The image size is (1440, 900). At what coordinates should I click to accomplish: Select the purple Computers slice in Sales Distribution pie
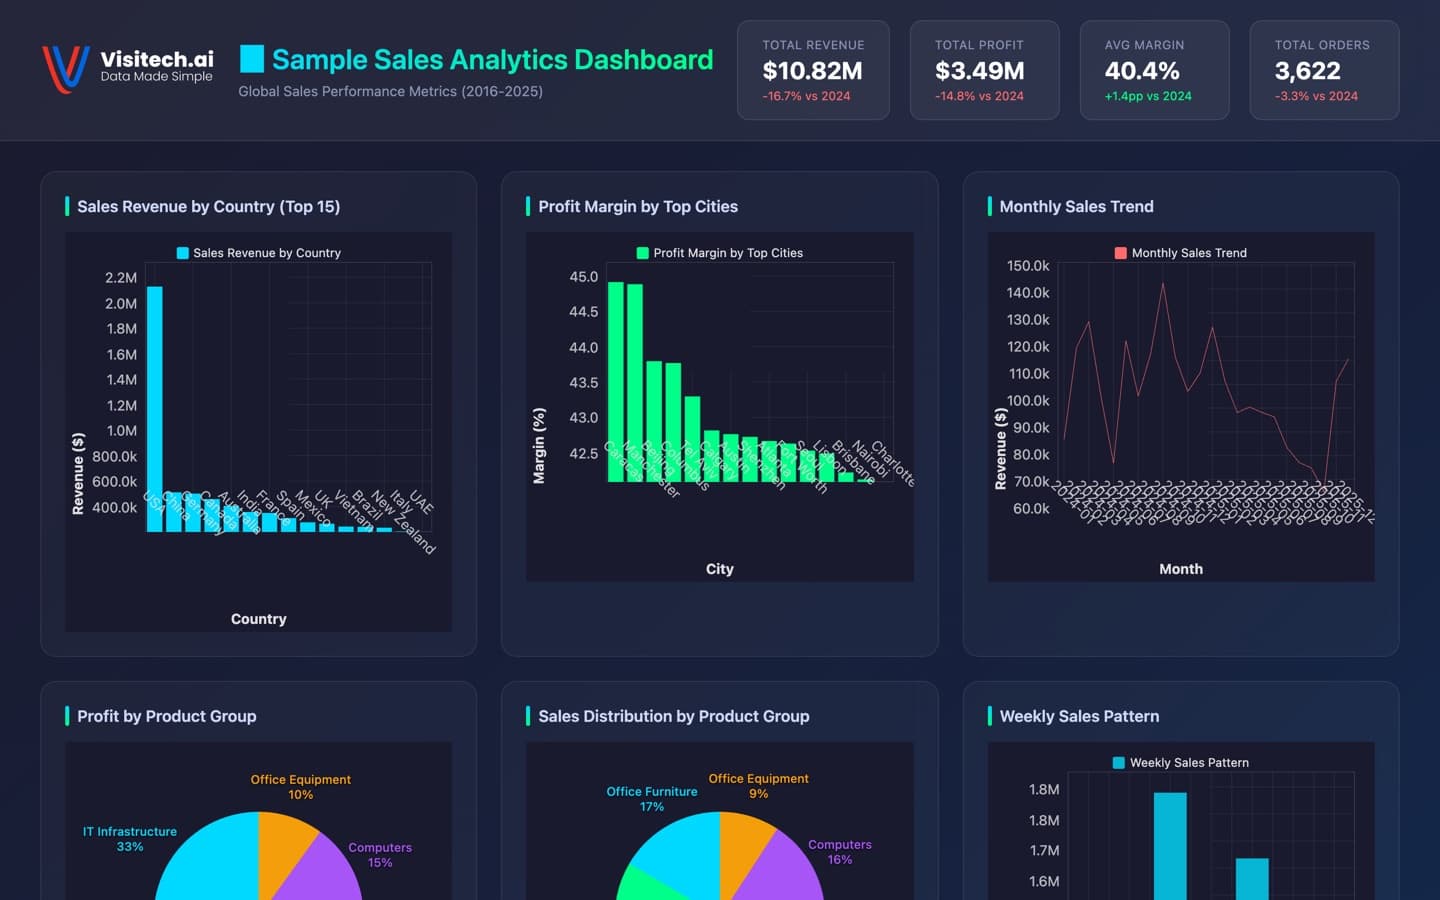click(x=785, y=870)
